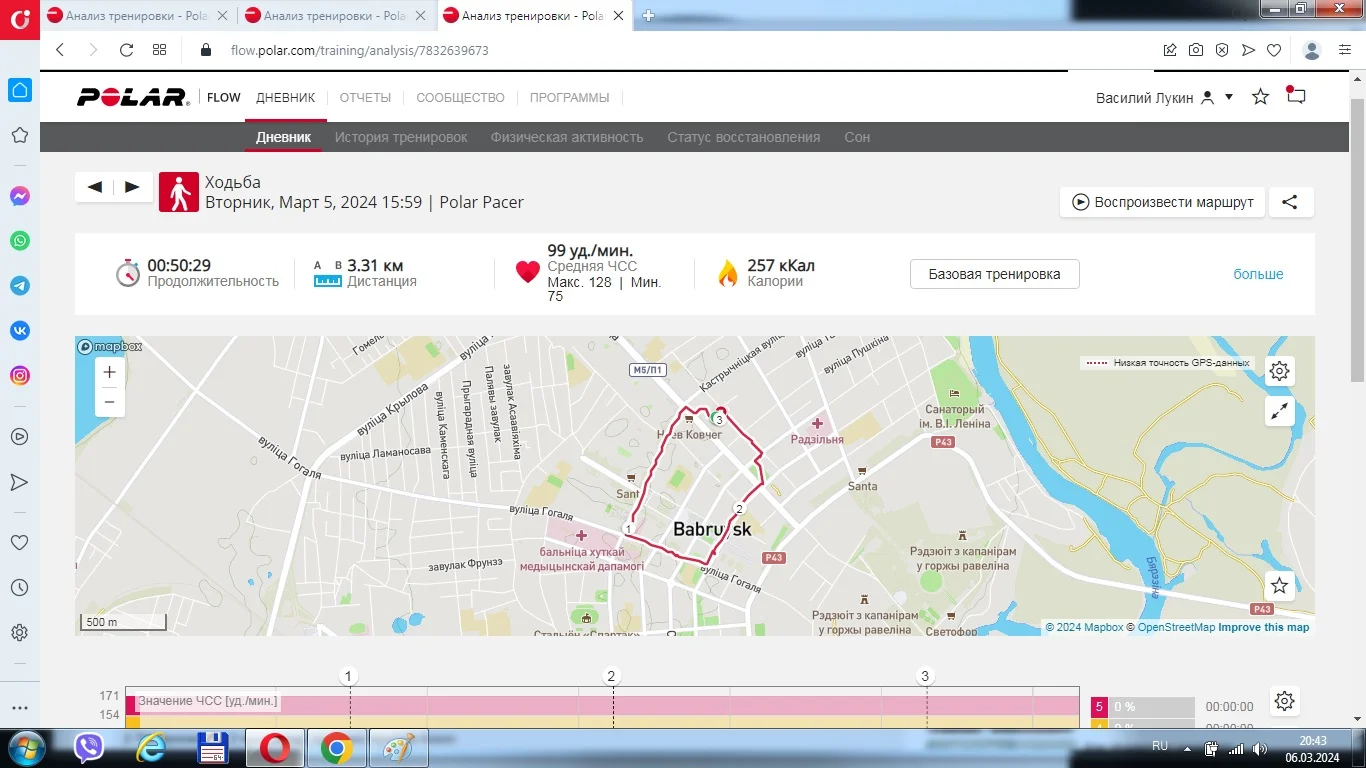Add page to bookmarks with heart icon
The width and height of the screenshot is (1366, 768).
click(x=1274, y=50)
